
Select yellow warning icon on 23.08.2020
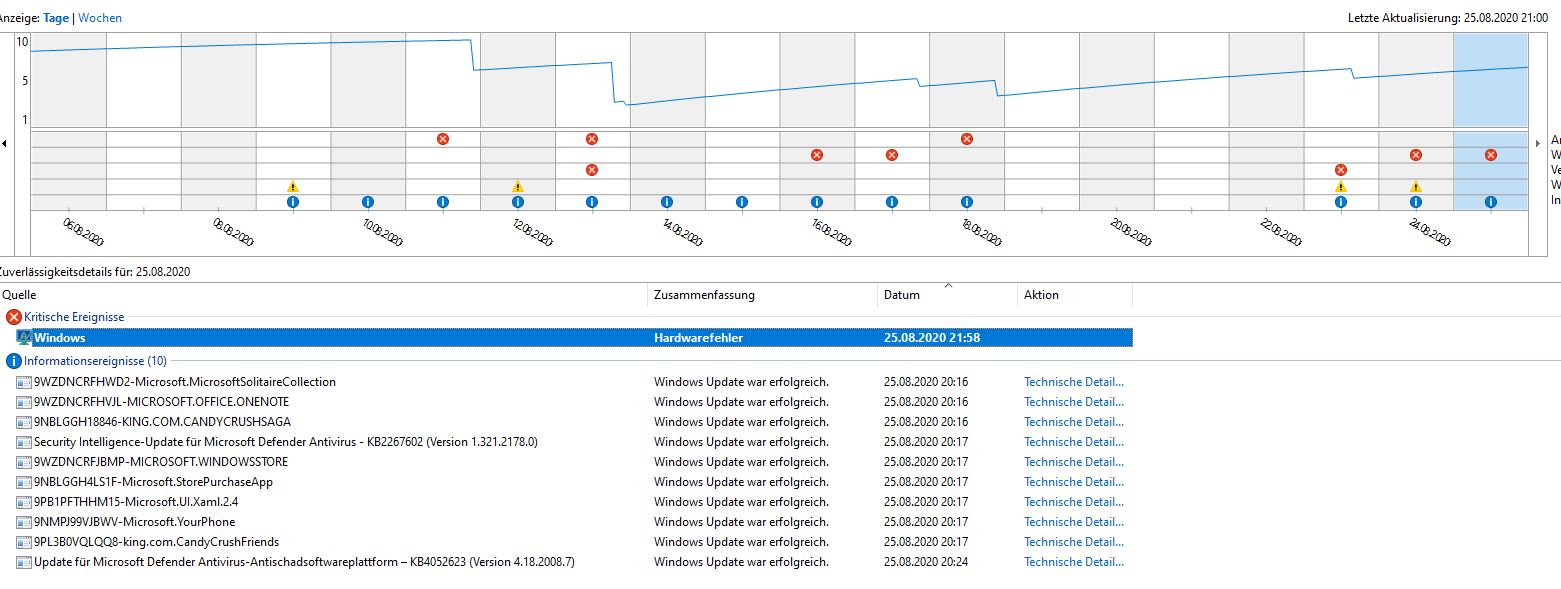point(1341,186)
